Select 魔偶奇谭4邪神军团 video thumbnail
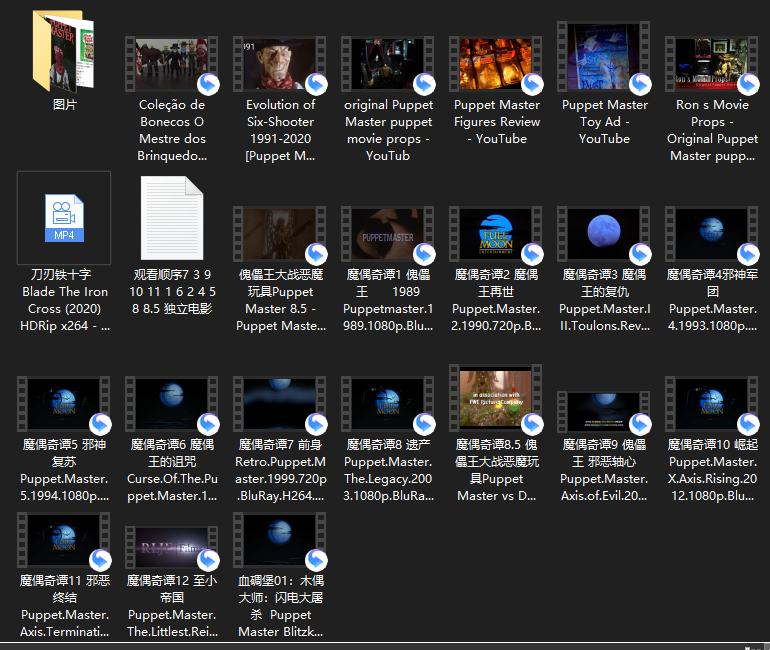Viewport: 770px width, 650px height. tap(712, 234)
